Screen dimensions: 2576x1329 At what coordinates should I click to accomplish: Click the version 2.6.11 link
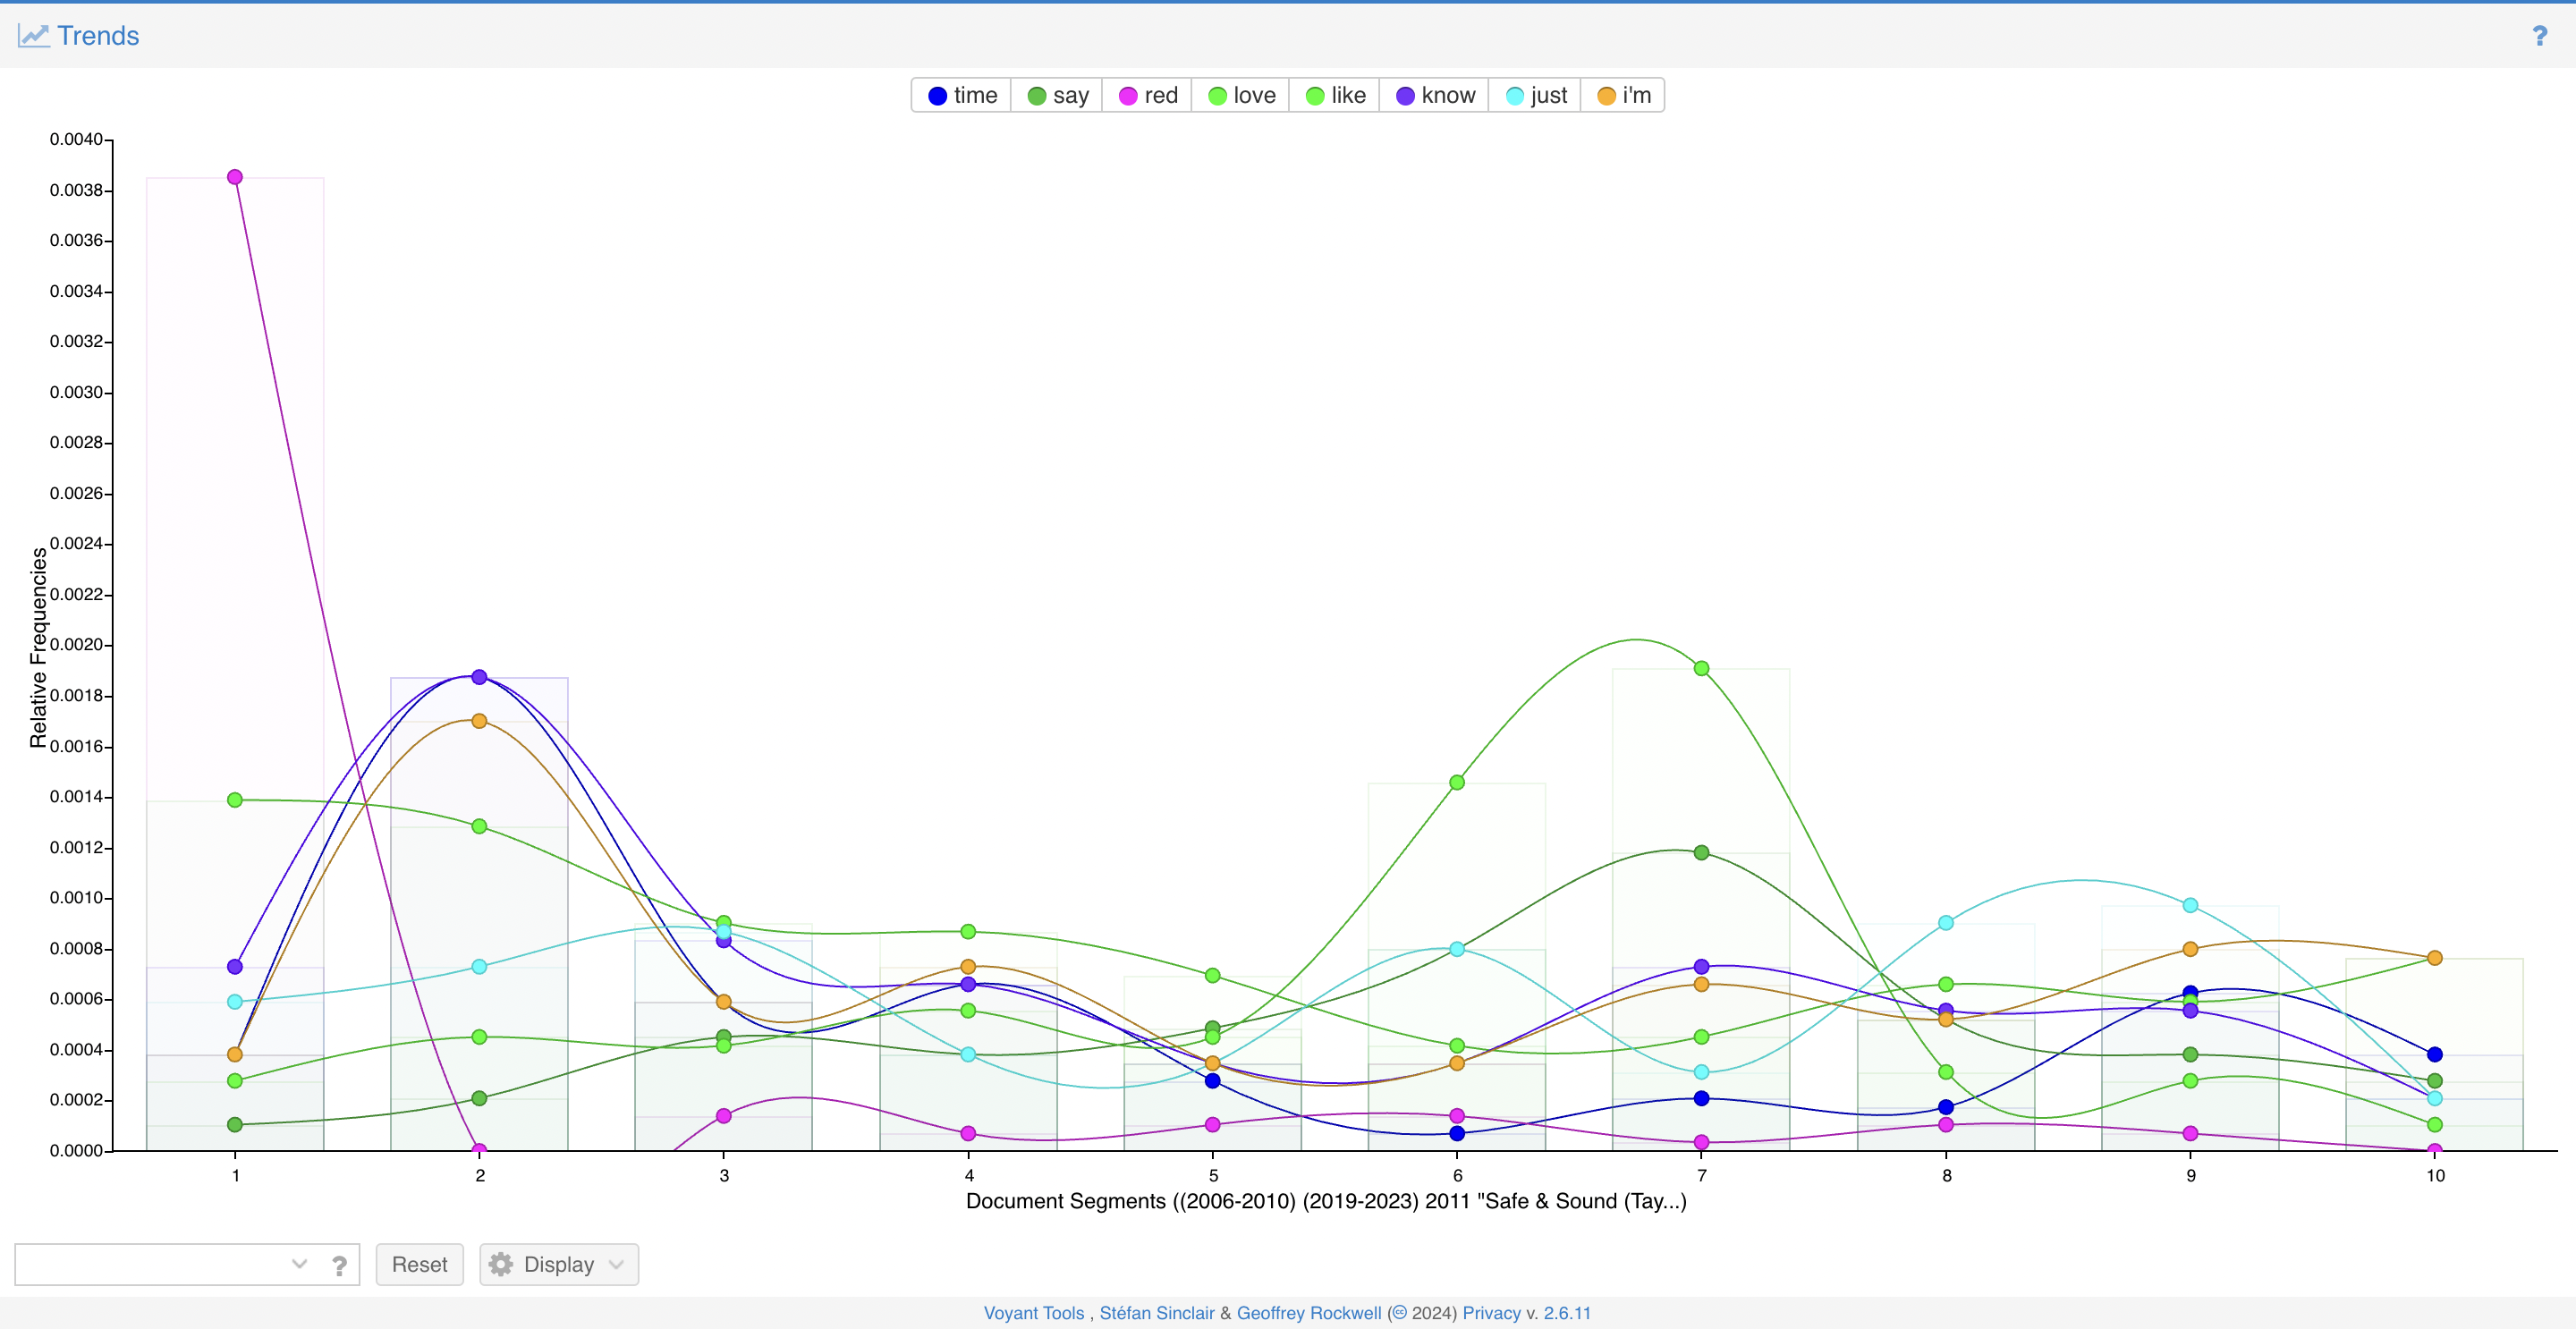(x=1566, y=1313)
